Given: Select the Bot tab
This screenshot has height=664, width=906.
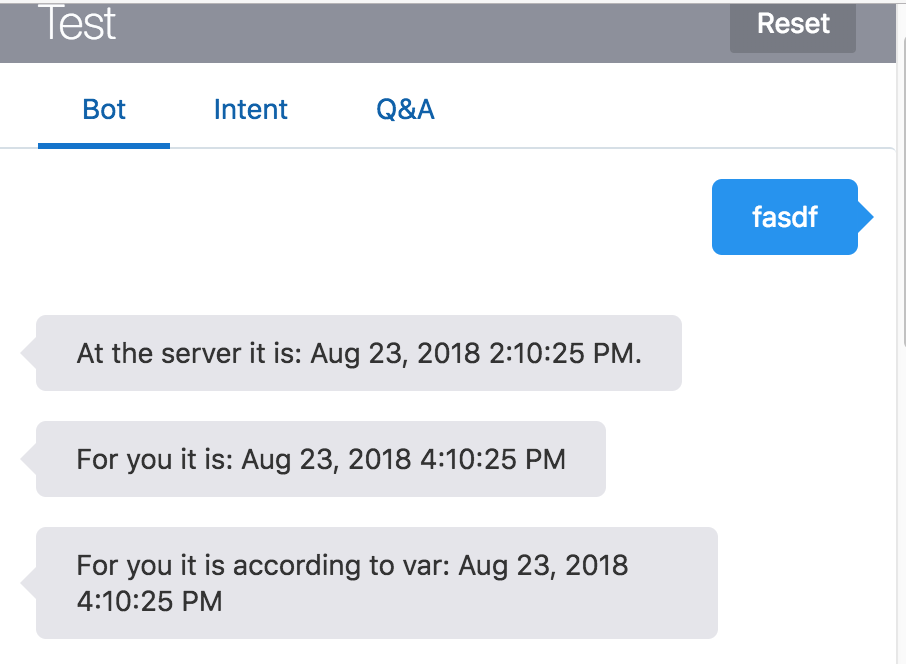Looking at the screenshot, I should (103, 109).
